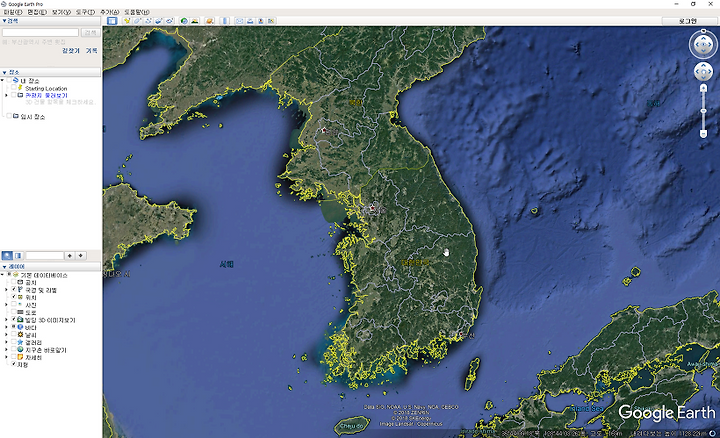Collapse the 기본 데이터베이스 tree node
The width and height of the screenshot is (720, 438).
2,275
